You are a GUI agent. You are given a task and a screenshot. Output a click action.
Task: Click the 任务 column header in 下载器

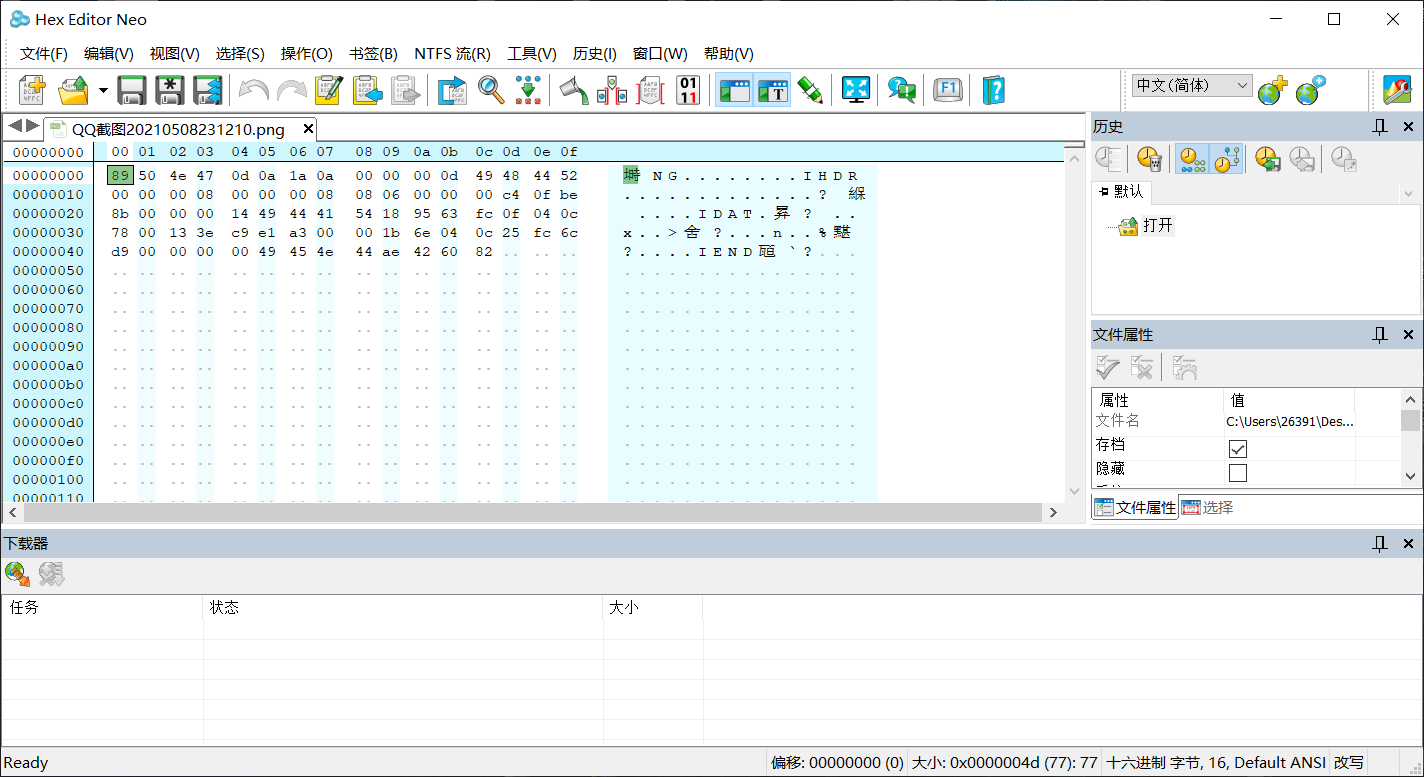(x=102, y=608)
